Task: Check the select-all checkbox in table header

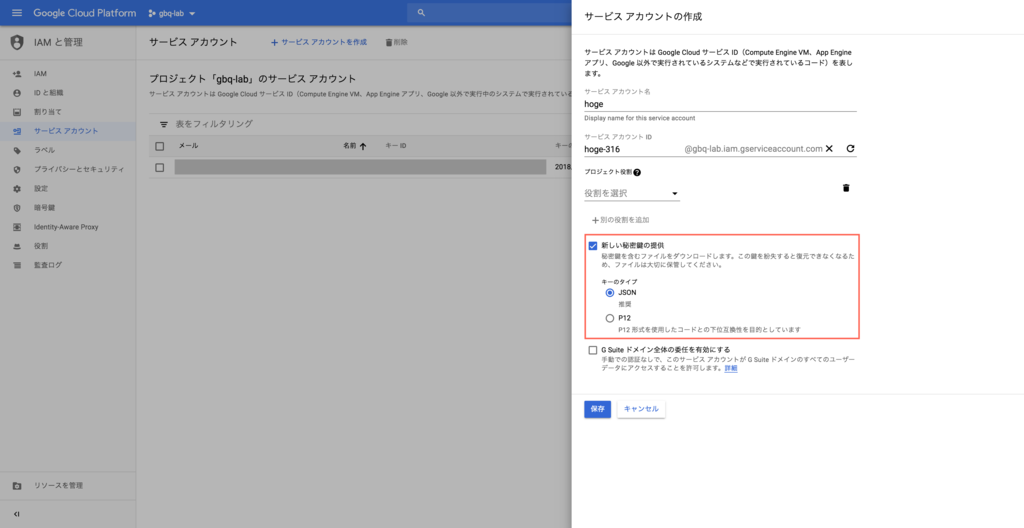Action: pos(159,146)
